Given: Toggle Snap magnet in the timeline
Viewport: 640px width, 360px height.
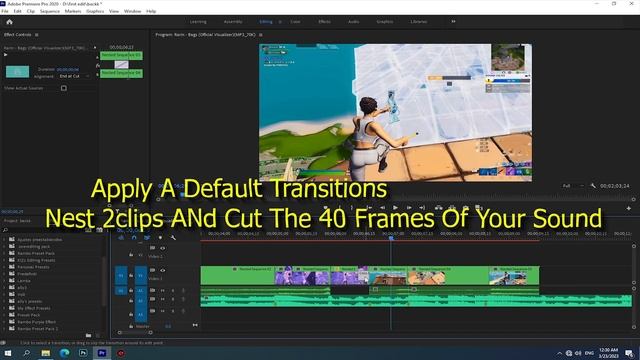Looking at the screenshot, I should point(134,237).
